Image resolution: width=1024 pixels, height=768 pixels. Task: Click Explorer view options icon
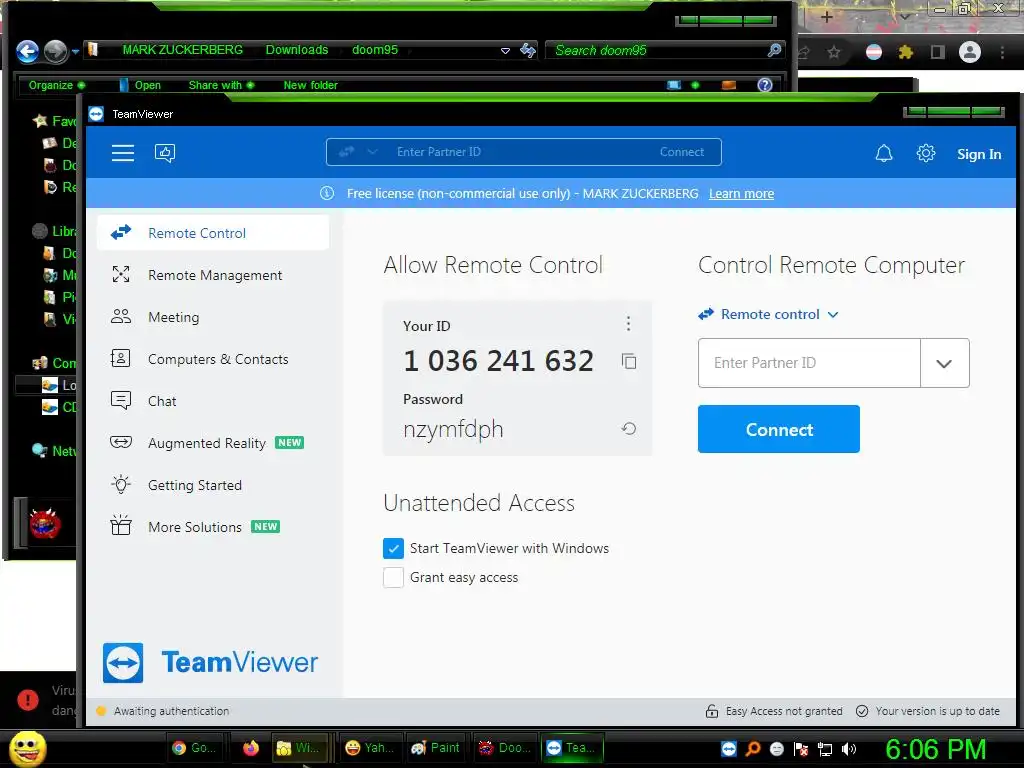(673, 85)
